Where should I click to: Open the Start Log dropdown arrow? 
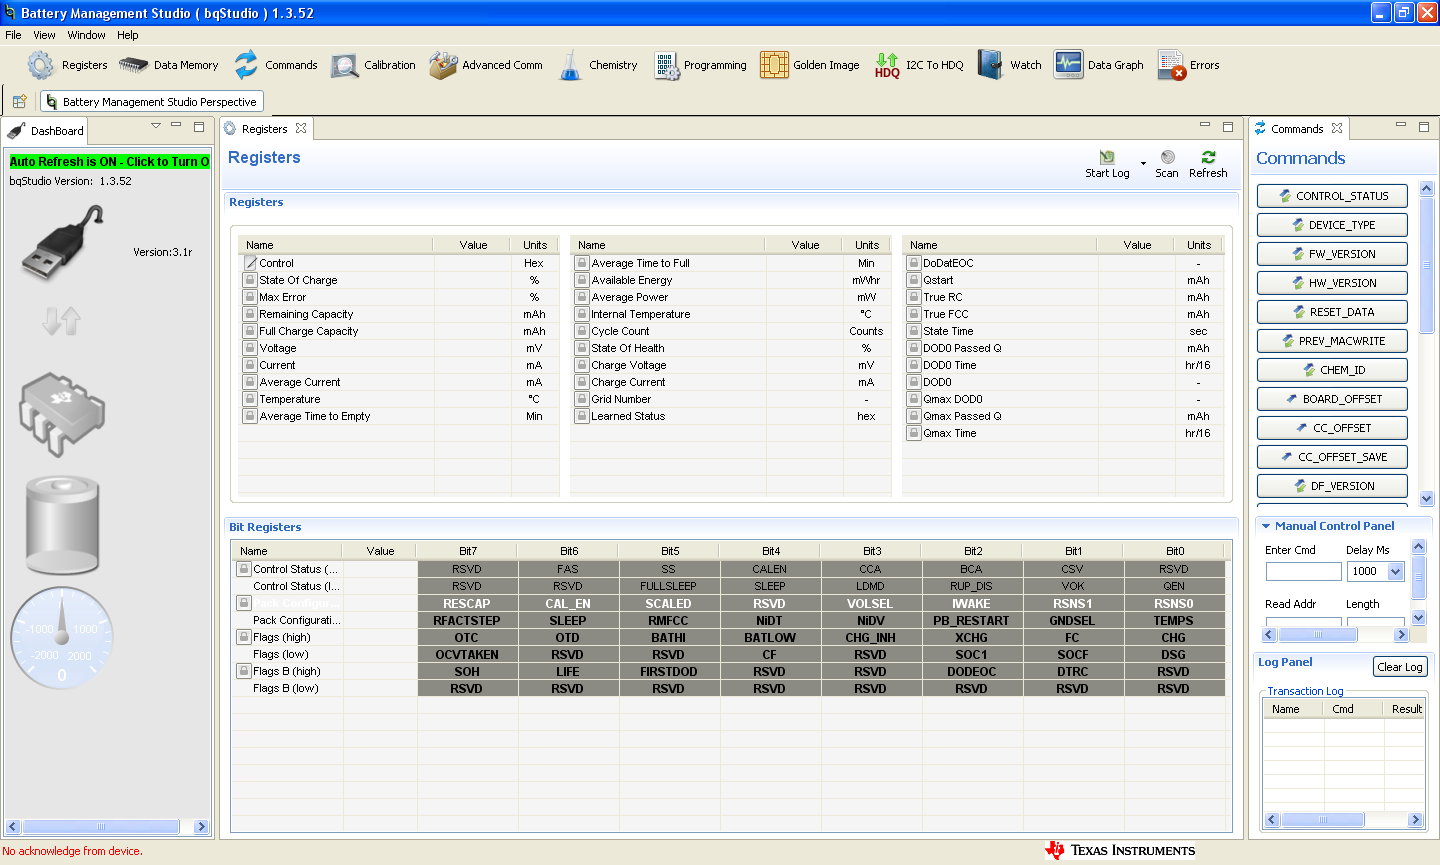tap(1143, 163)
